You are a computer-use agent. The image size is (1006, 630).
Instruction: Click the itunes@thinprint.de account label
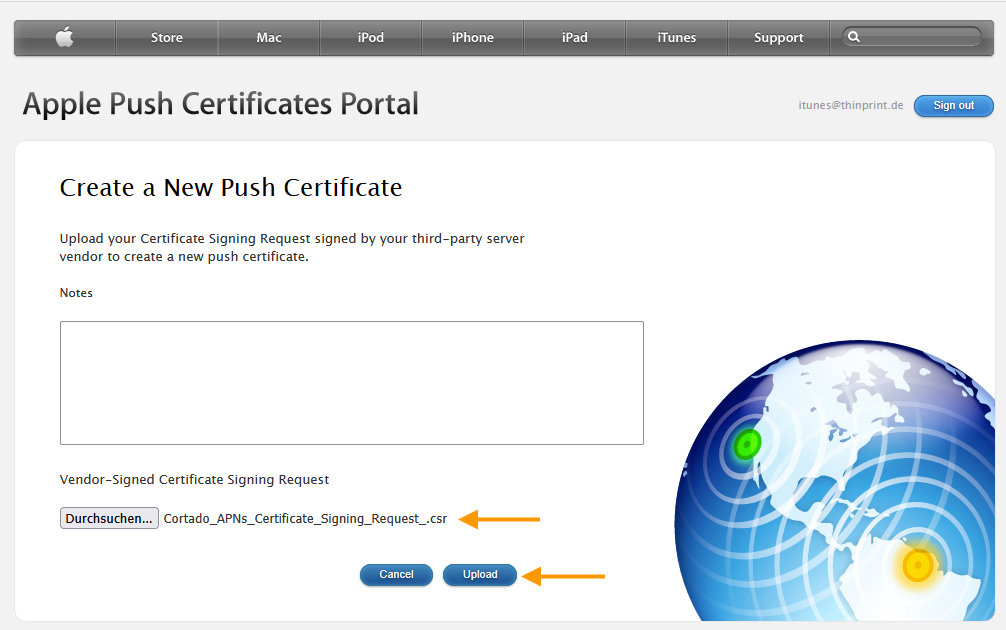851,105
